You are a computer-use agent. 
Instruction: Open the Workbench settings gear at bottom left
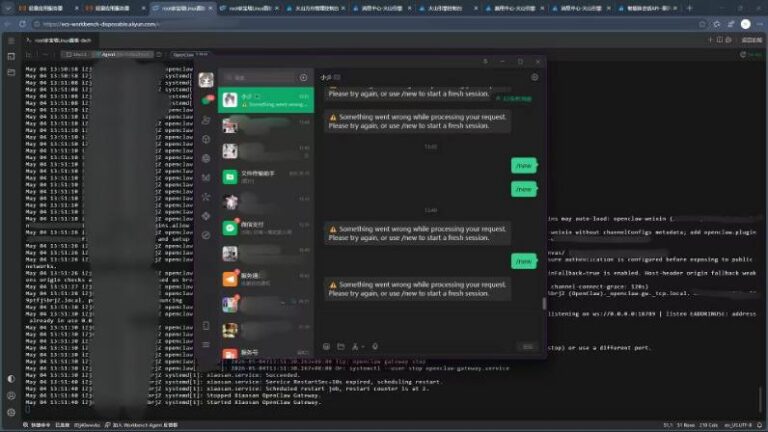click(x=11, y=412)
